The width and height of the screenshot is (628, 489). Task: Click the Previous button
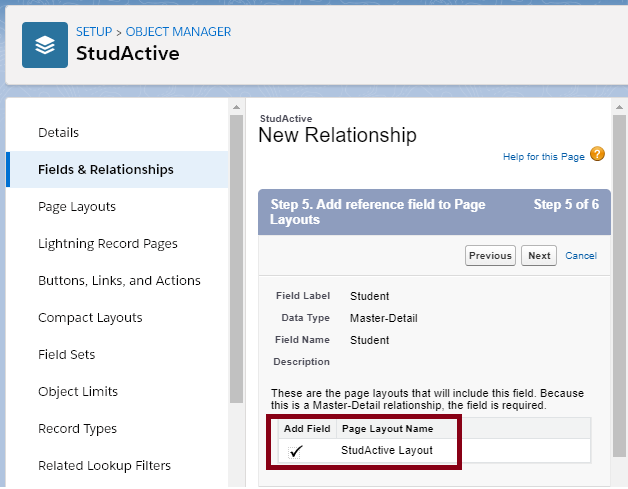pos(490,256)
